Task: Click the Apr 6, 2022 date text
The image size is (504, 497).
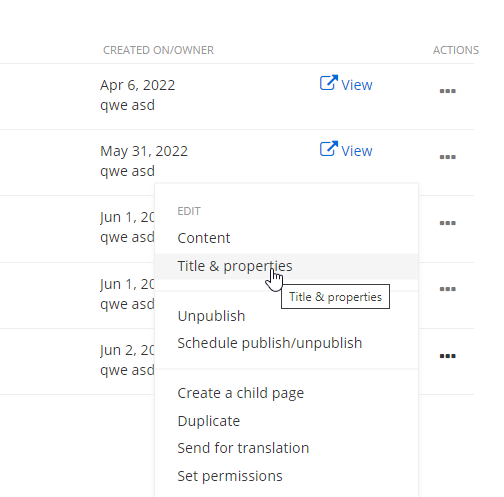Action: pos(137,85)
